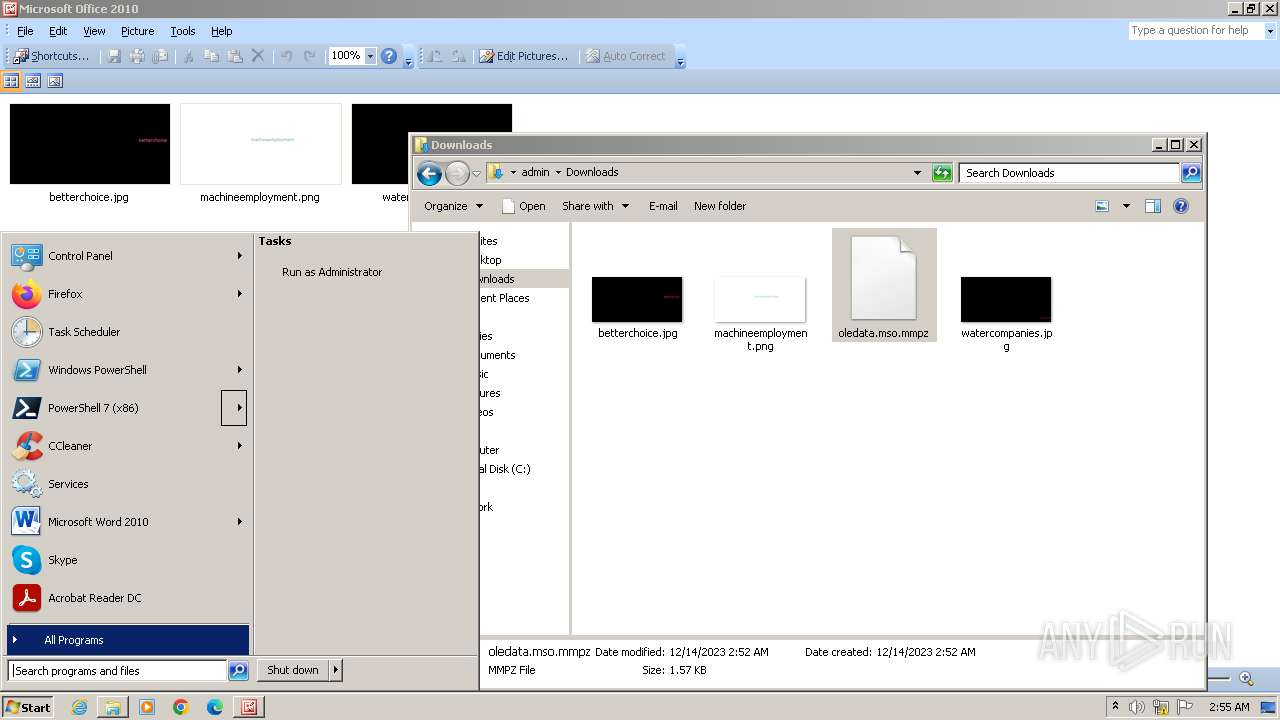Click Explorer help icon
Viewport: 1280px width, 720px height.
[x=1181, y=206]
